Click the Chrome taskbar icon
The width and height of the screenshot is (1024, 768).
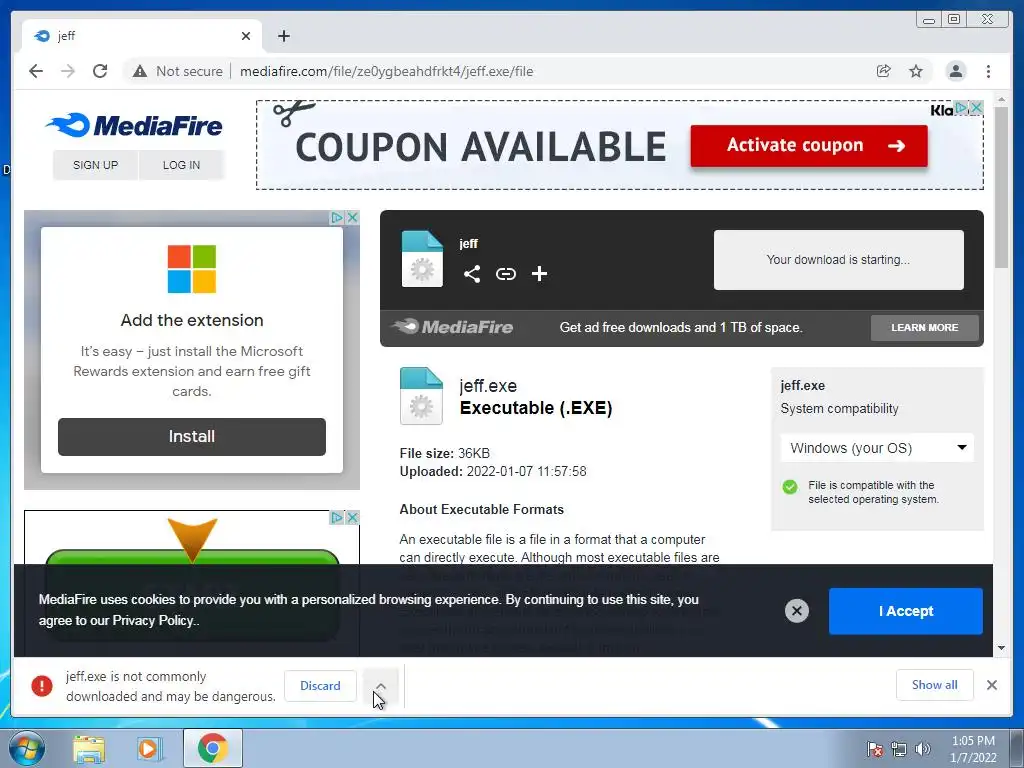[x=212, y=748]
